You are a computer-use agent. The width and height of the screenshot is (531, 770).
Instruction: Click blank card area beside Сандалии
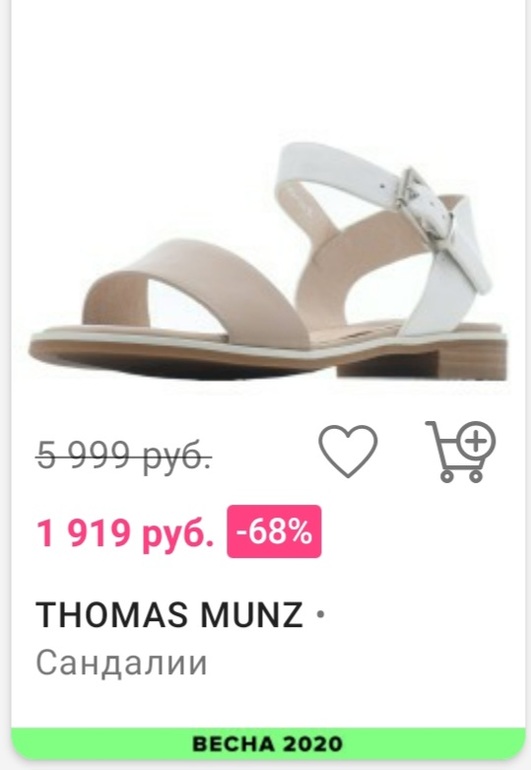point(363,663)
